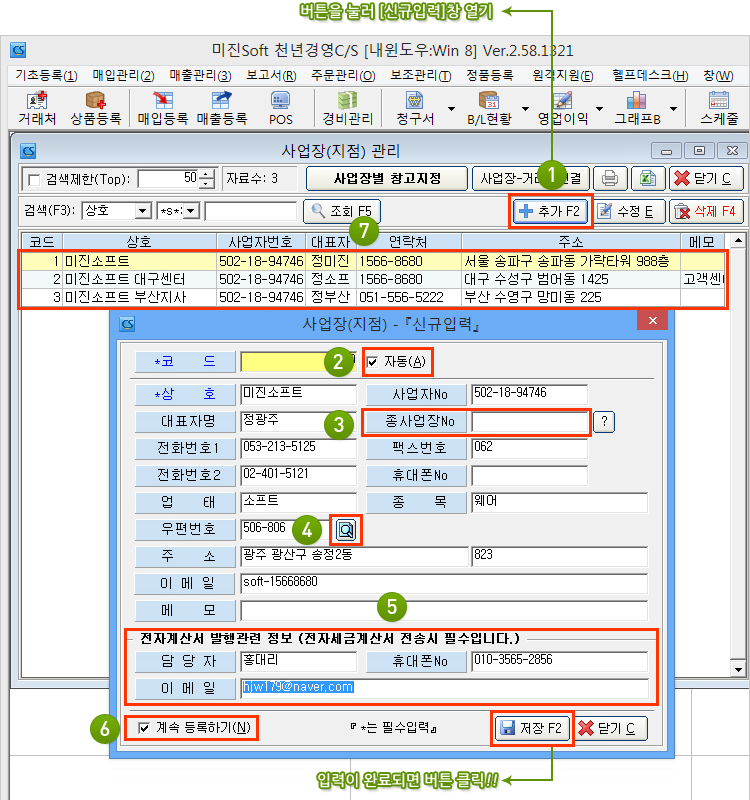Click the 저장 F2 save button
The height and width of the screenshot is (800, 750).
click(532, 728)
